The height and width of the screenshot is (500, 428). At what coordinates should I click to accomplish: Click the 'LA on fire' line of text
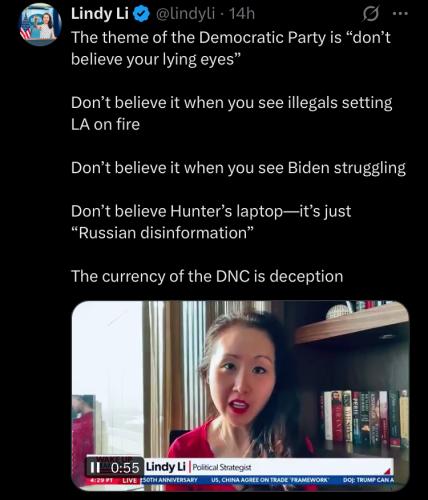coord(105,124)
